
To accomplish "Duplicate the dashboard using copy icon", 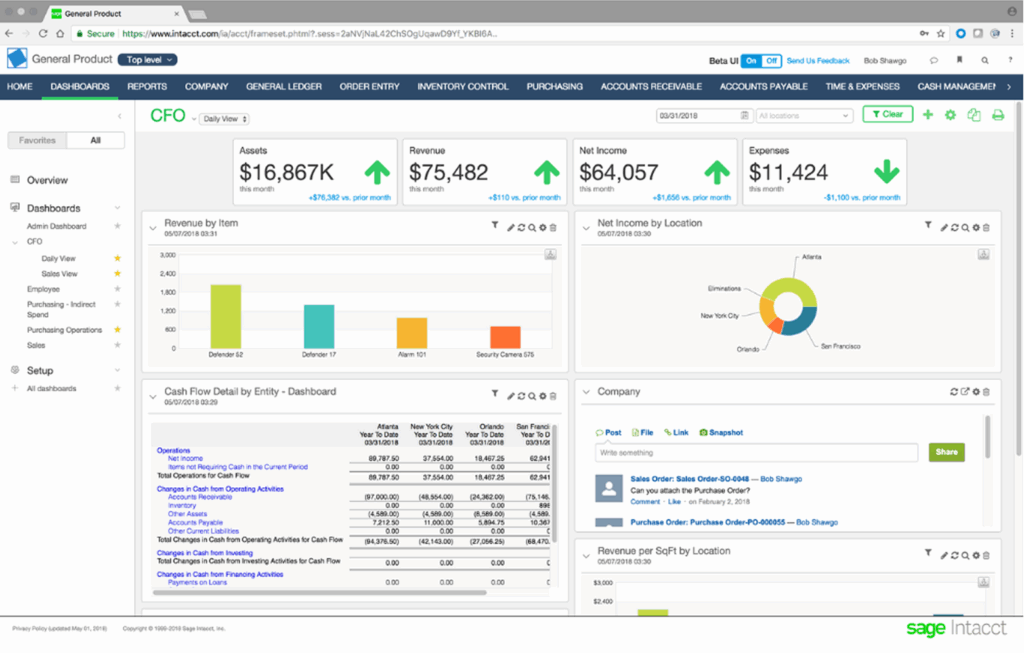I will click(x=974, y=115).
